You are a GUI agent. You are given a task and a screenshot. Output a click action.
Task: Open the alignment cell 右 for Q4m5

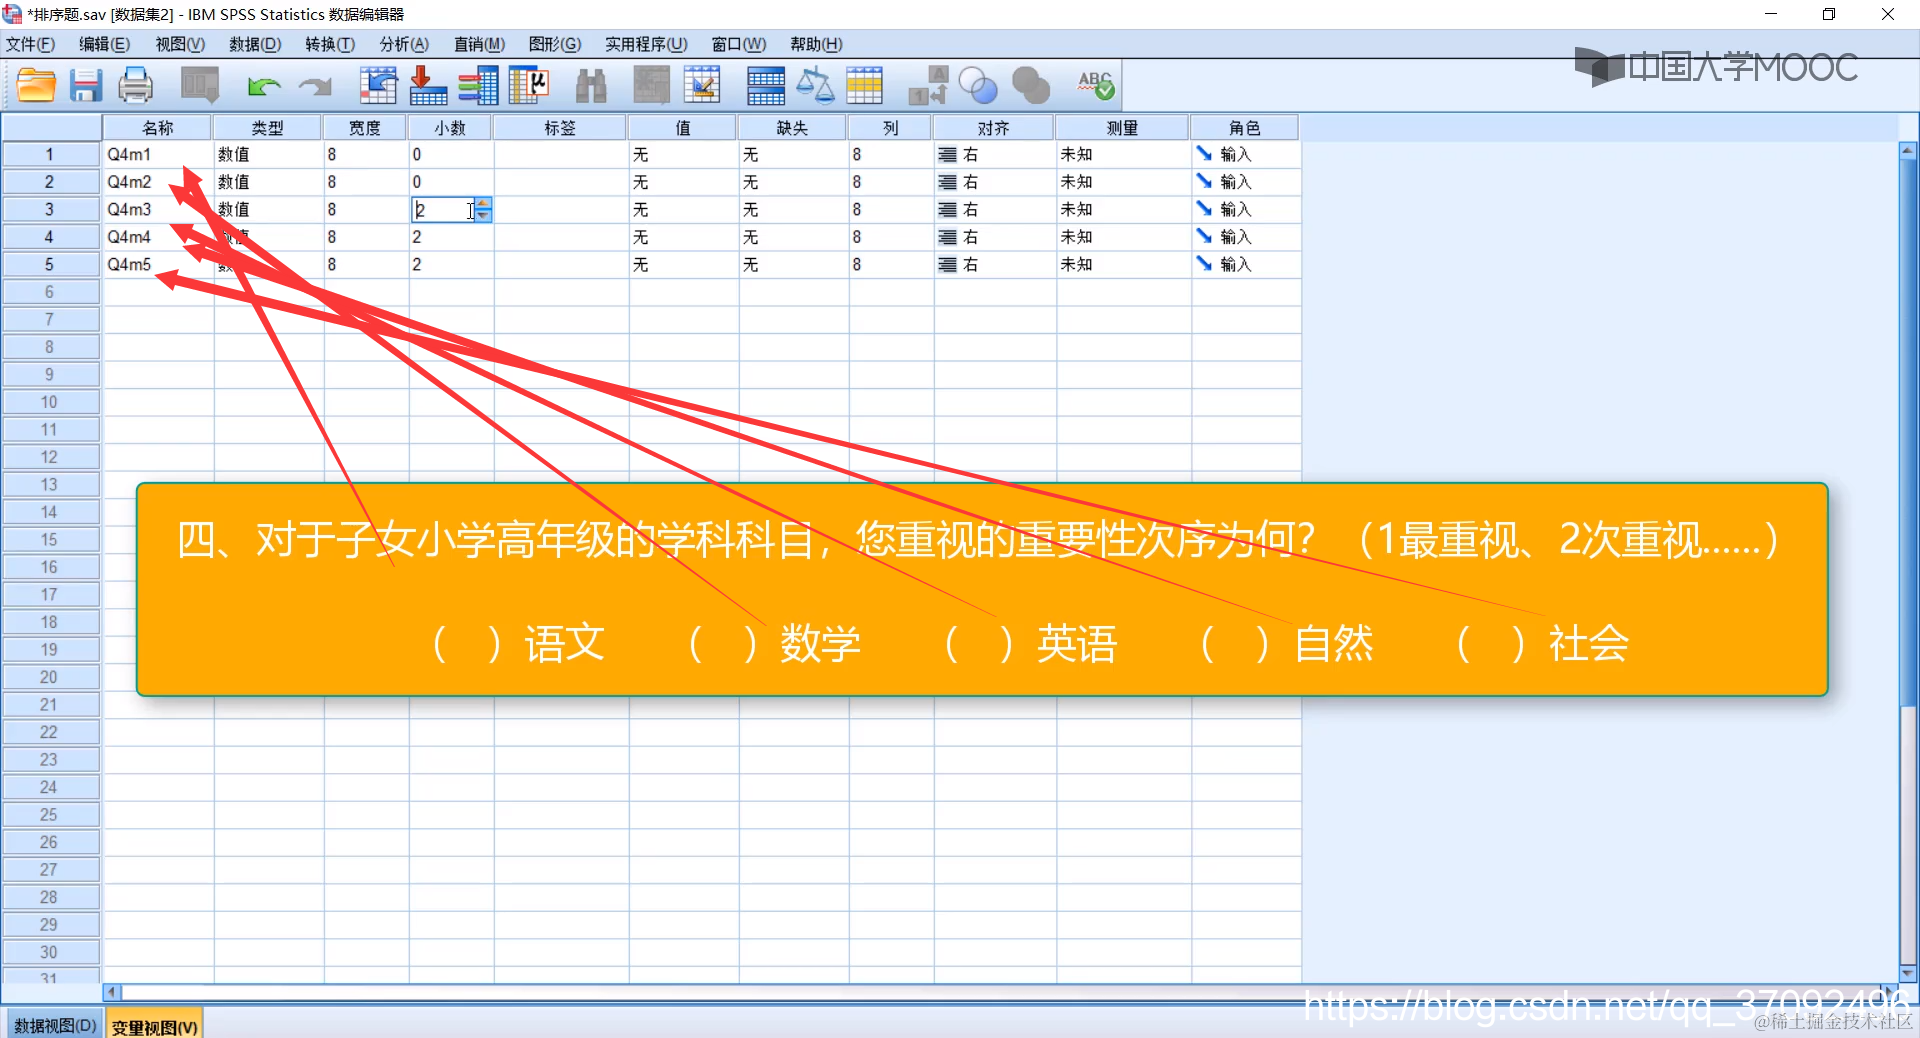point(994,265)
